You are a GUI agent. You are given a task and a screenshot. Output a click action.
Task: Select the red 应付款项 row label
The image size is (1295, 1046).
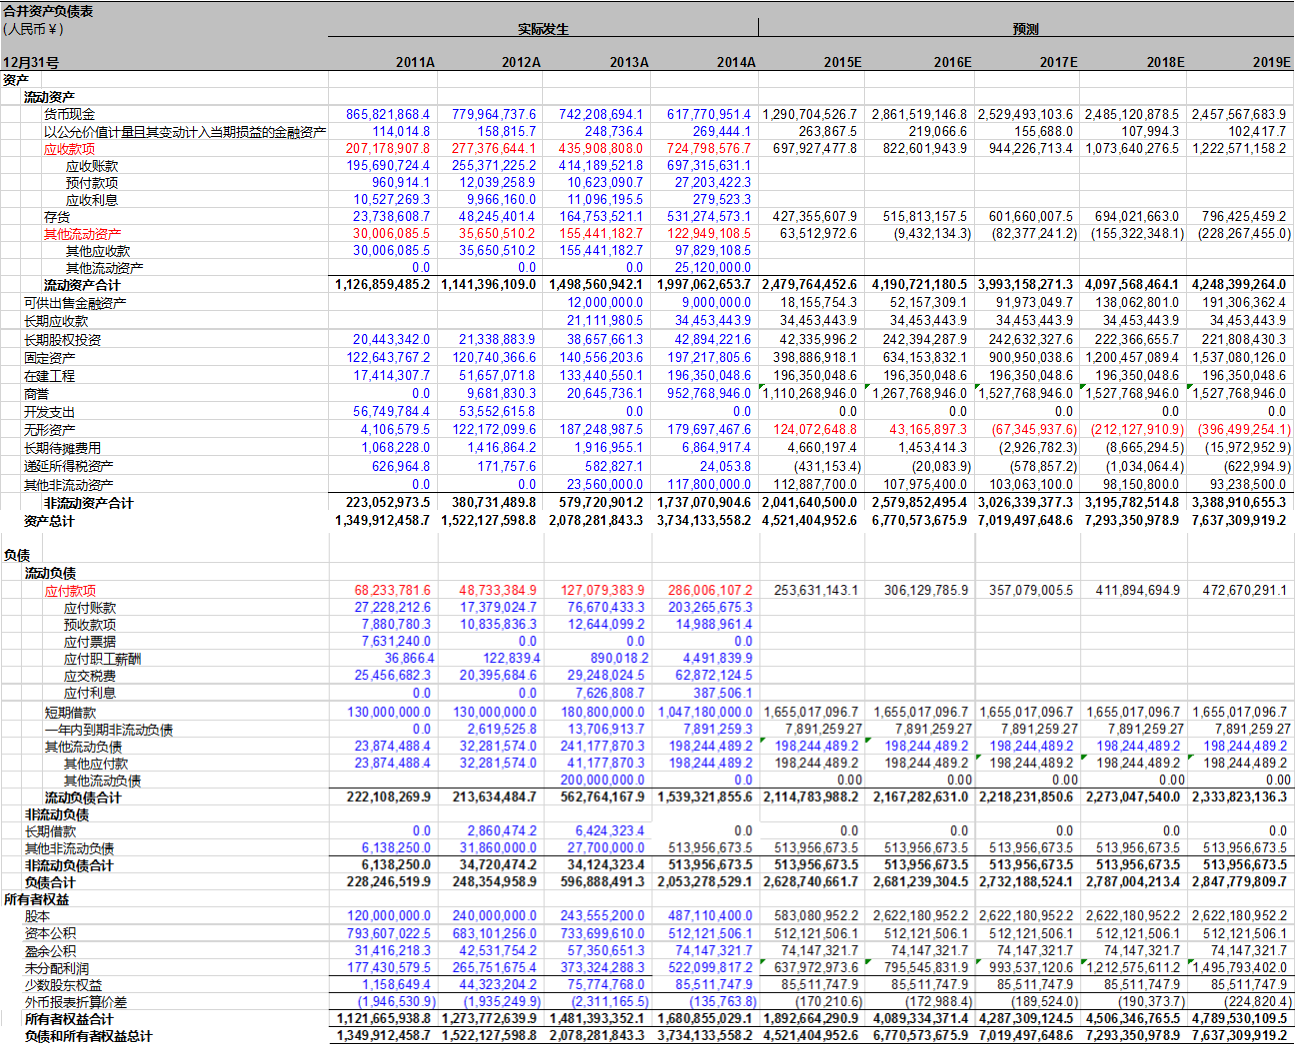(70, 591)
